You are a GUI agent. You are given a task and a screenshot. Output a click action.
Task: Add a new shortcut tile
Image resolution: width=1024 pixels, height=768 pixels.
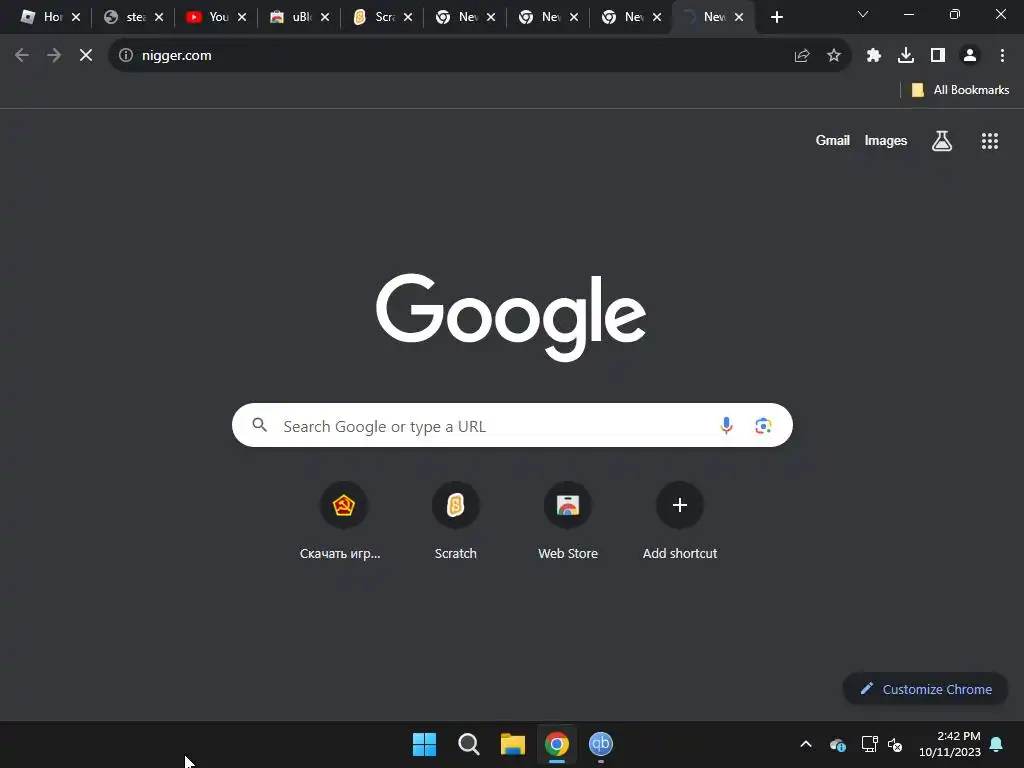[680, 520]
